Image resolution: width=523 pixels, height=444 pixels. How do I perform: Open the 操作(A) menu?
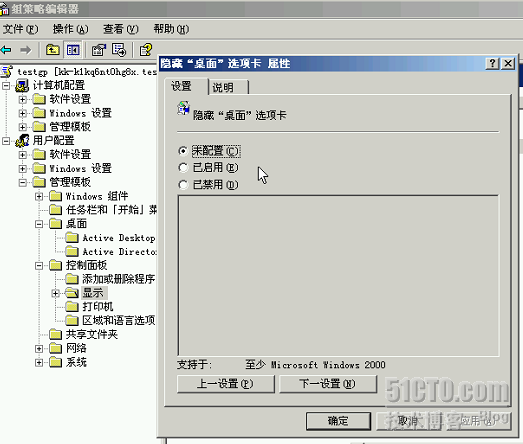pos(70,29)
